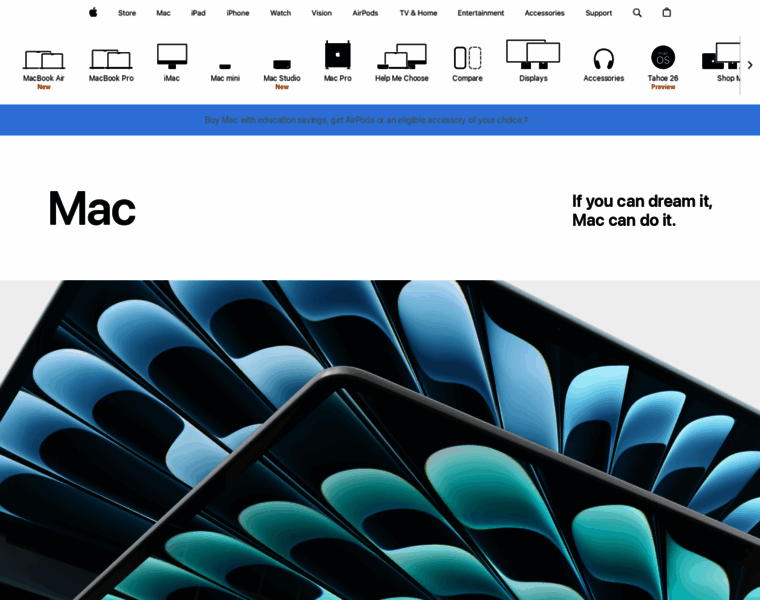This screenshot has height=600, width=760.
Task: Select the Mac Pro tower icon
Action: [338, 55]
